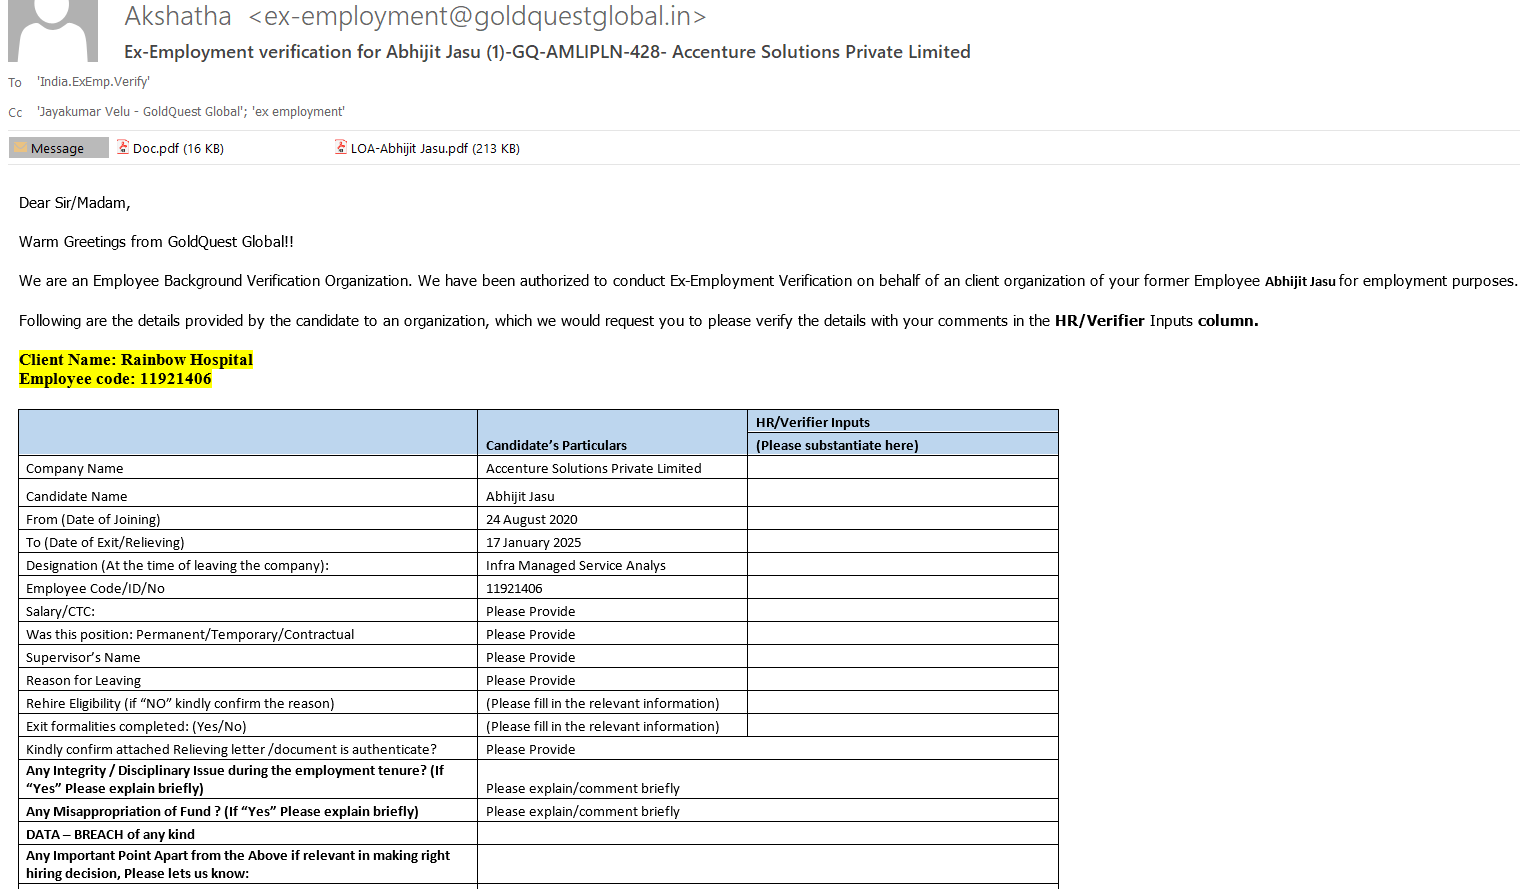Click the highlighted 'Employee code: 11921406' text
Image resolution: width=1520 pixels, height=892 pixels.
[115, 379]
